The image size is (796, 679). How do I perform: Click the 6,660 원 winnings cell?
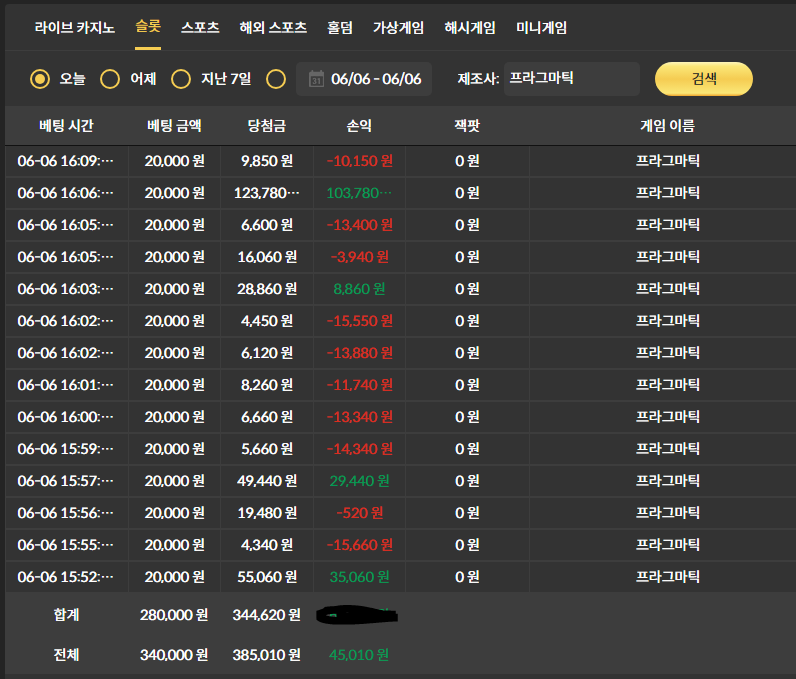tap(267, 417)
